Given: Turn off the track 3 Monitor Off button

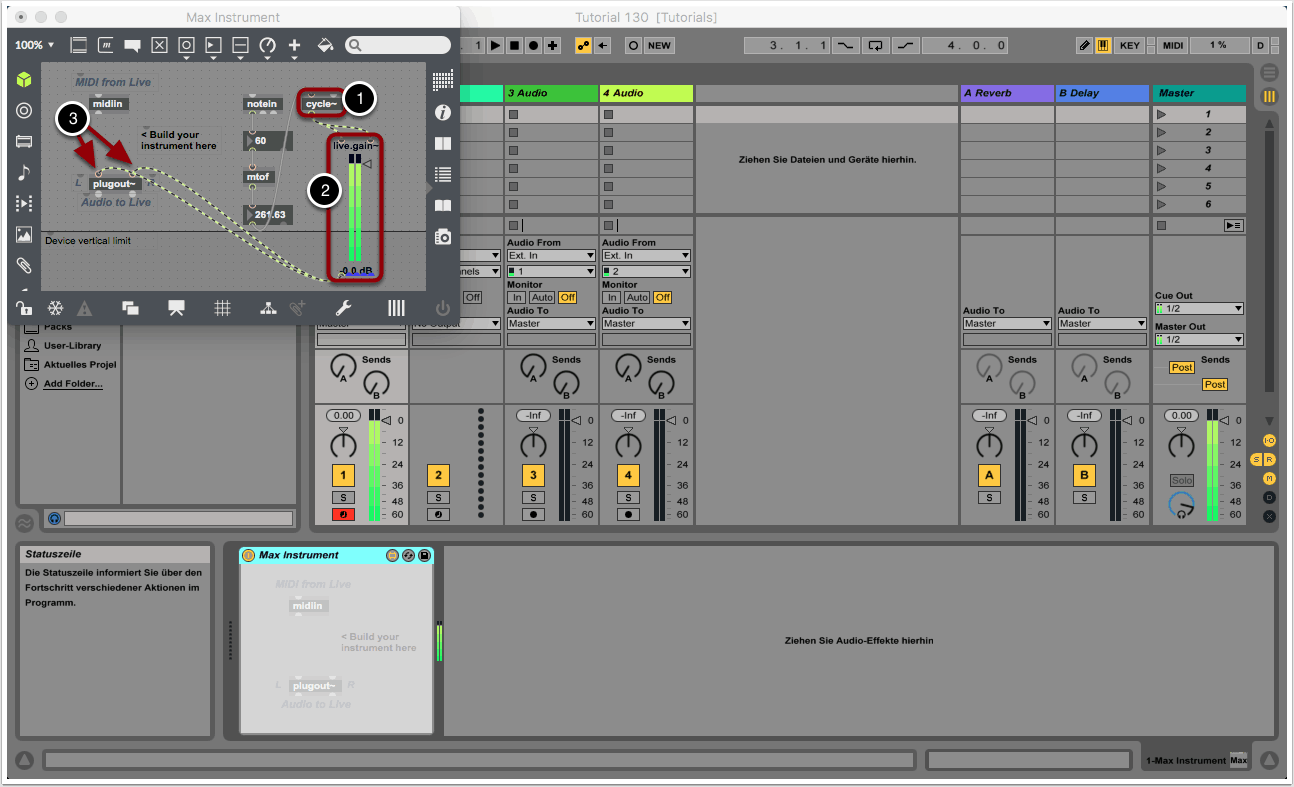Looking at the screenshot, I should tap(567, 298).
